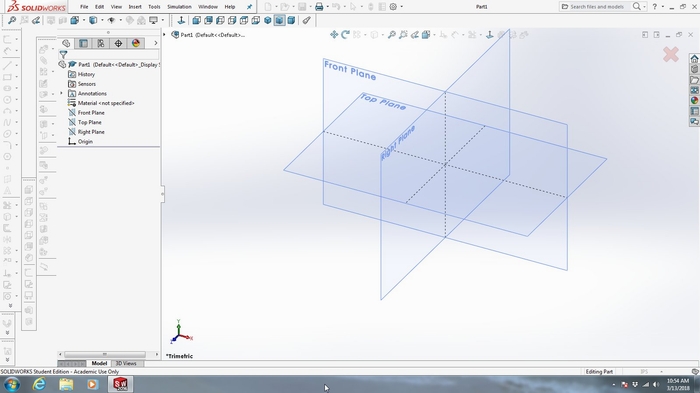Open the Tools menu

pos(154,7)
